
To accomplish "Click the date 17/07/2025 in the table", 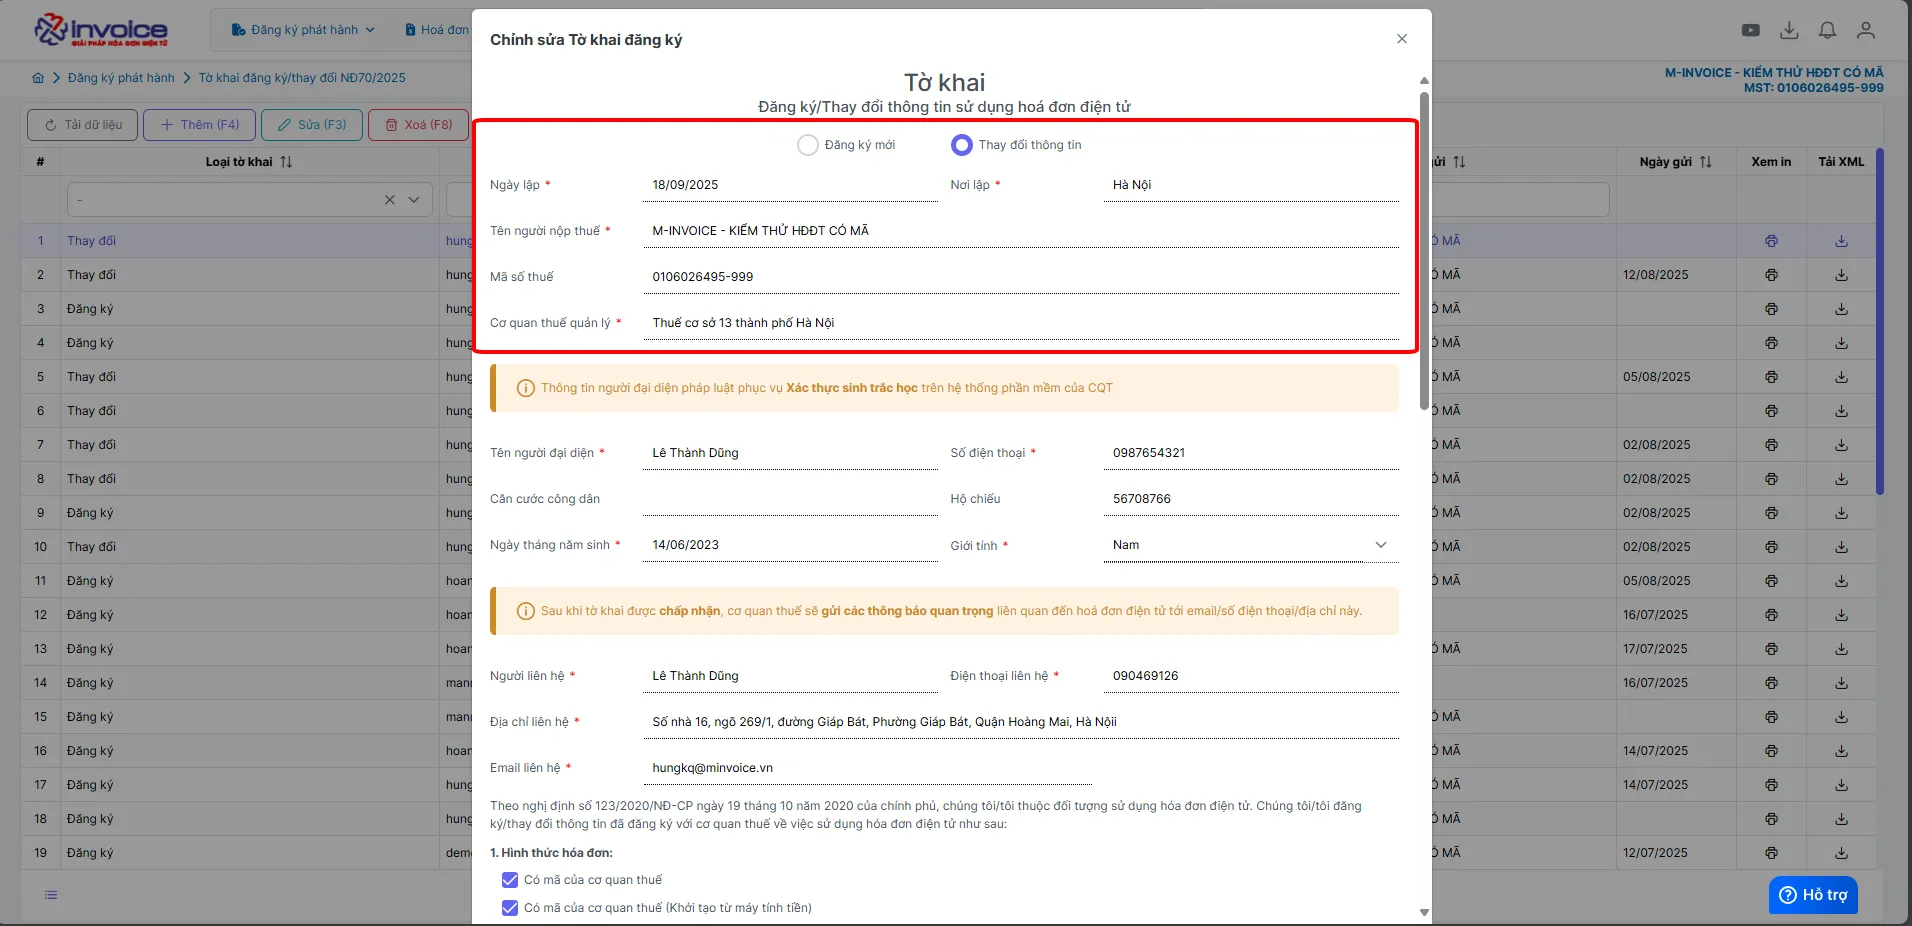I will point(1656,649).
